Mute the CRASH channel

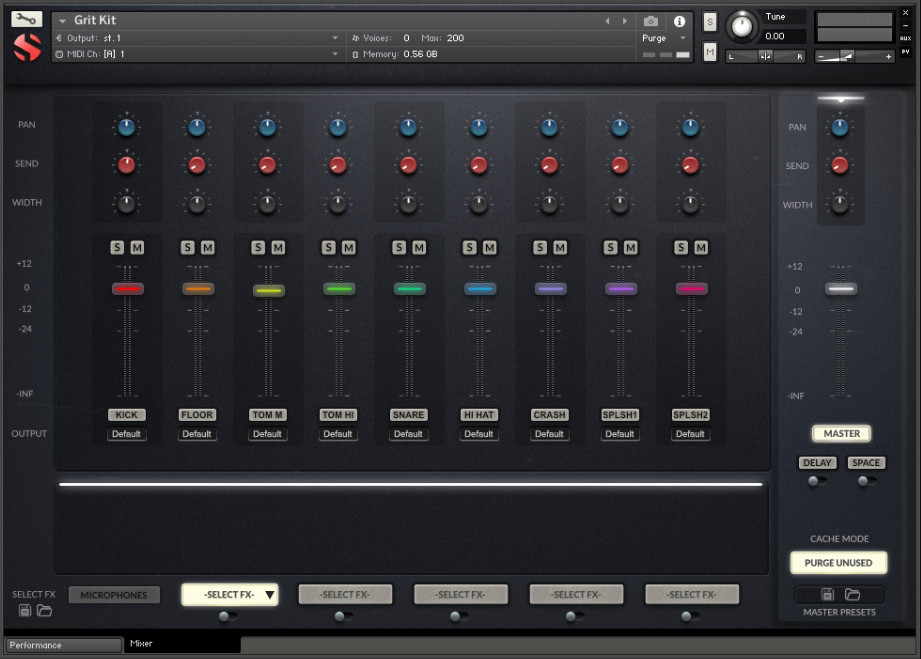pos(560,247)
